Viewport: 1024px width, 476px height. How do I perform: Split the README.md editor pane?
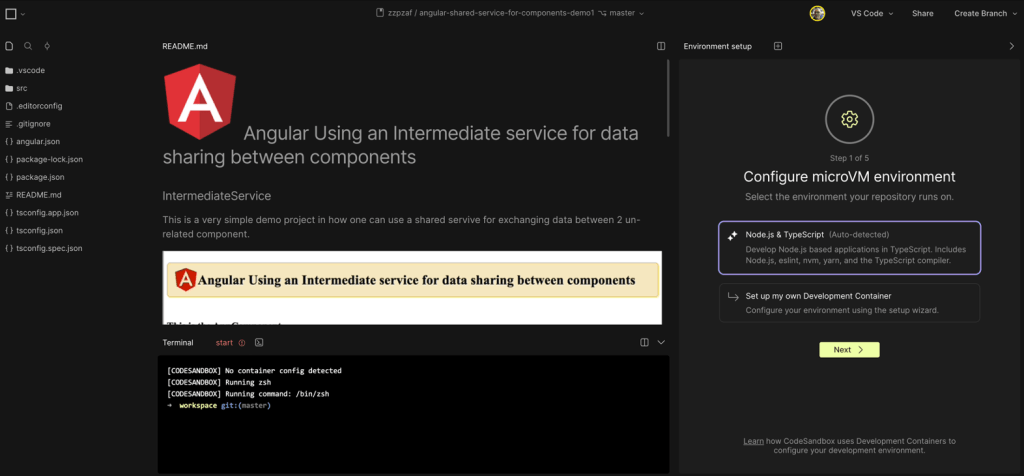661,46
